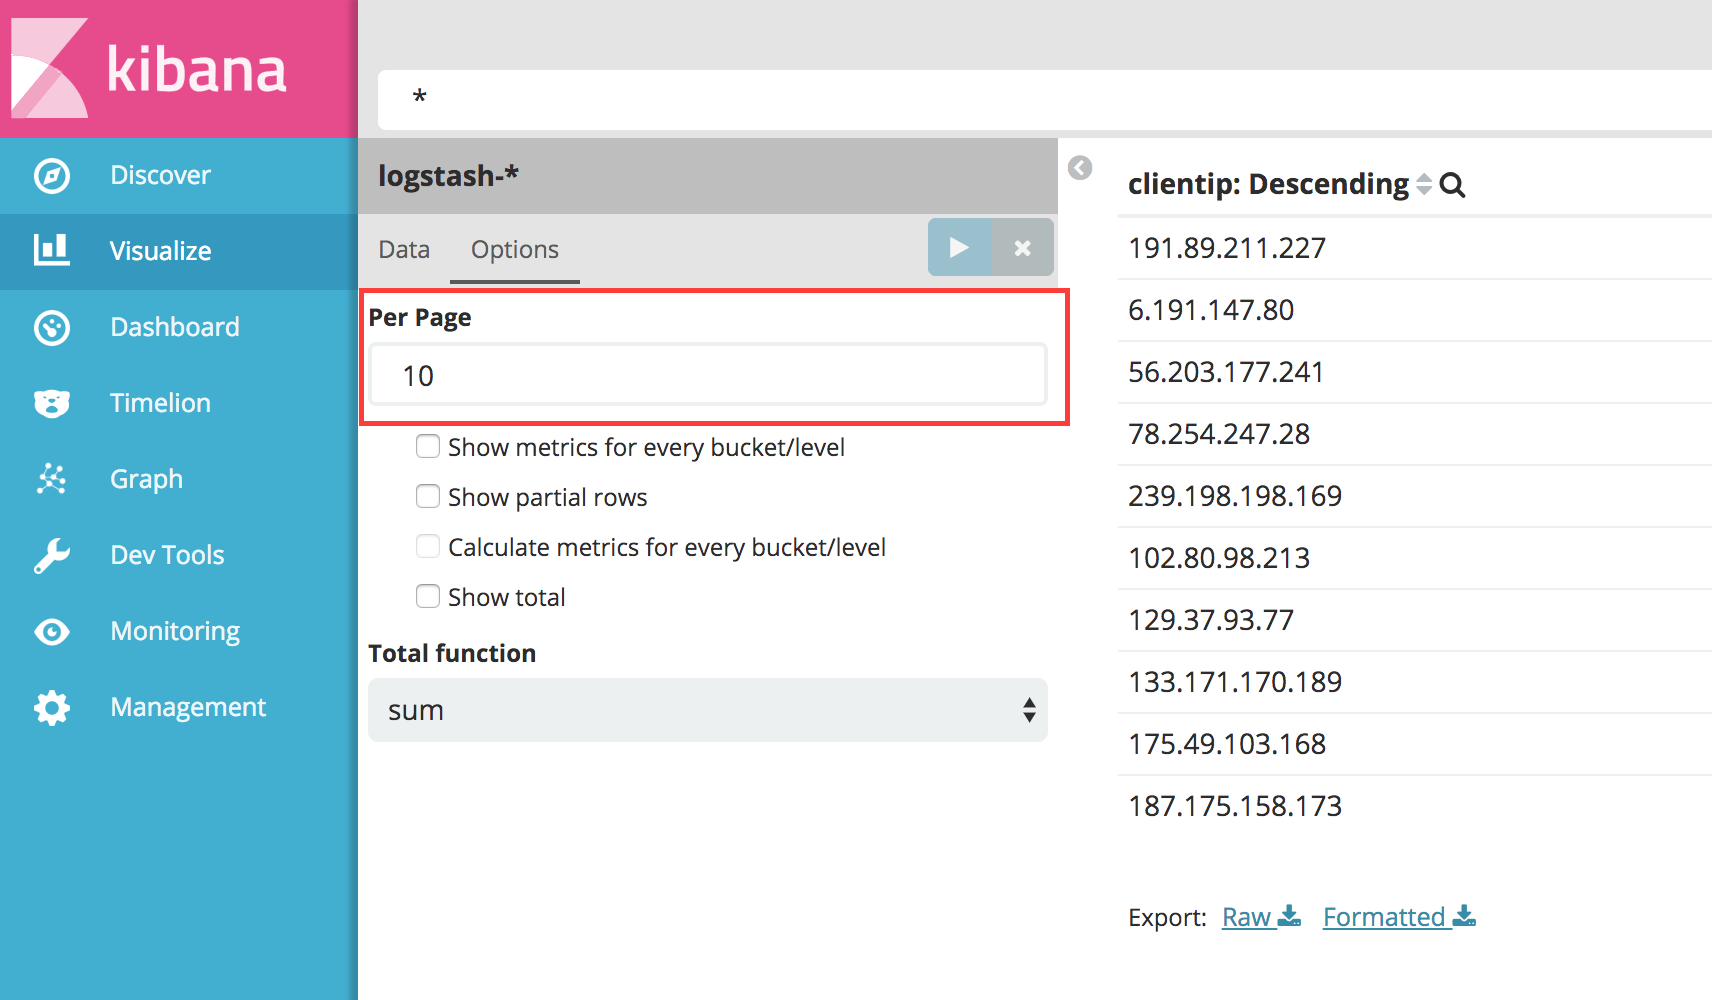Click the Kibana logo icon
This screenshot has width=1712, height=1000.
pos(49,68)
